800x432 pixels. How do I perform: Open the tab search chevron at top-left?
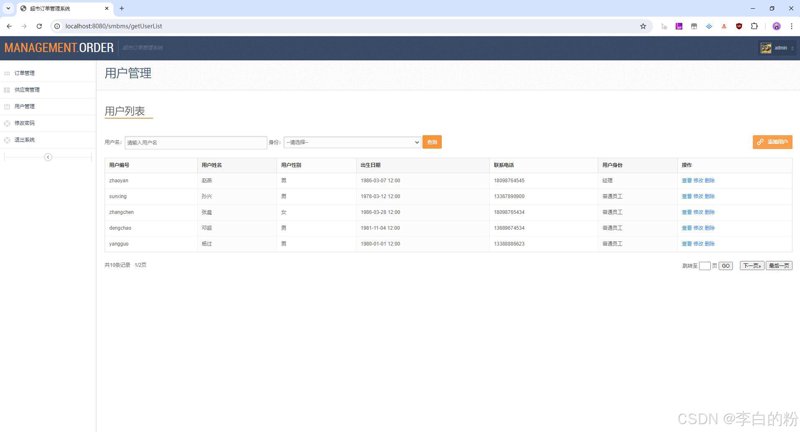point(8,8)
